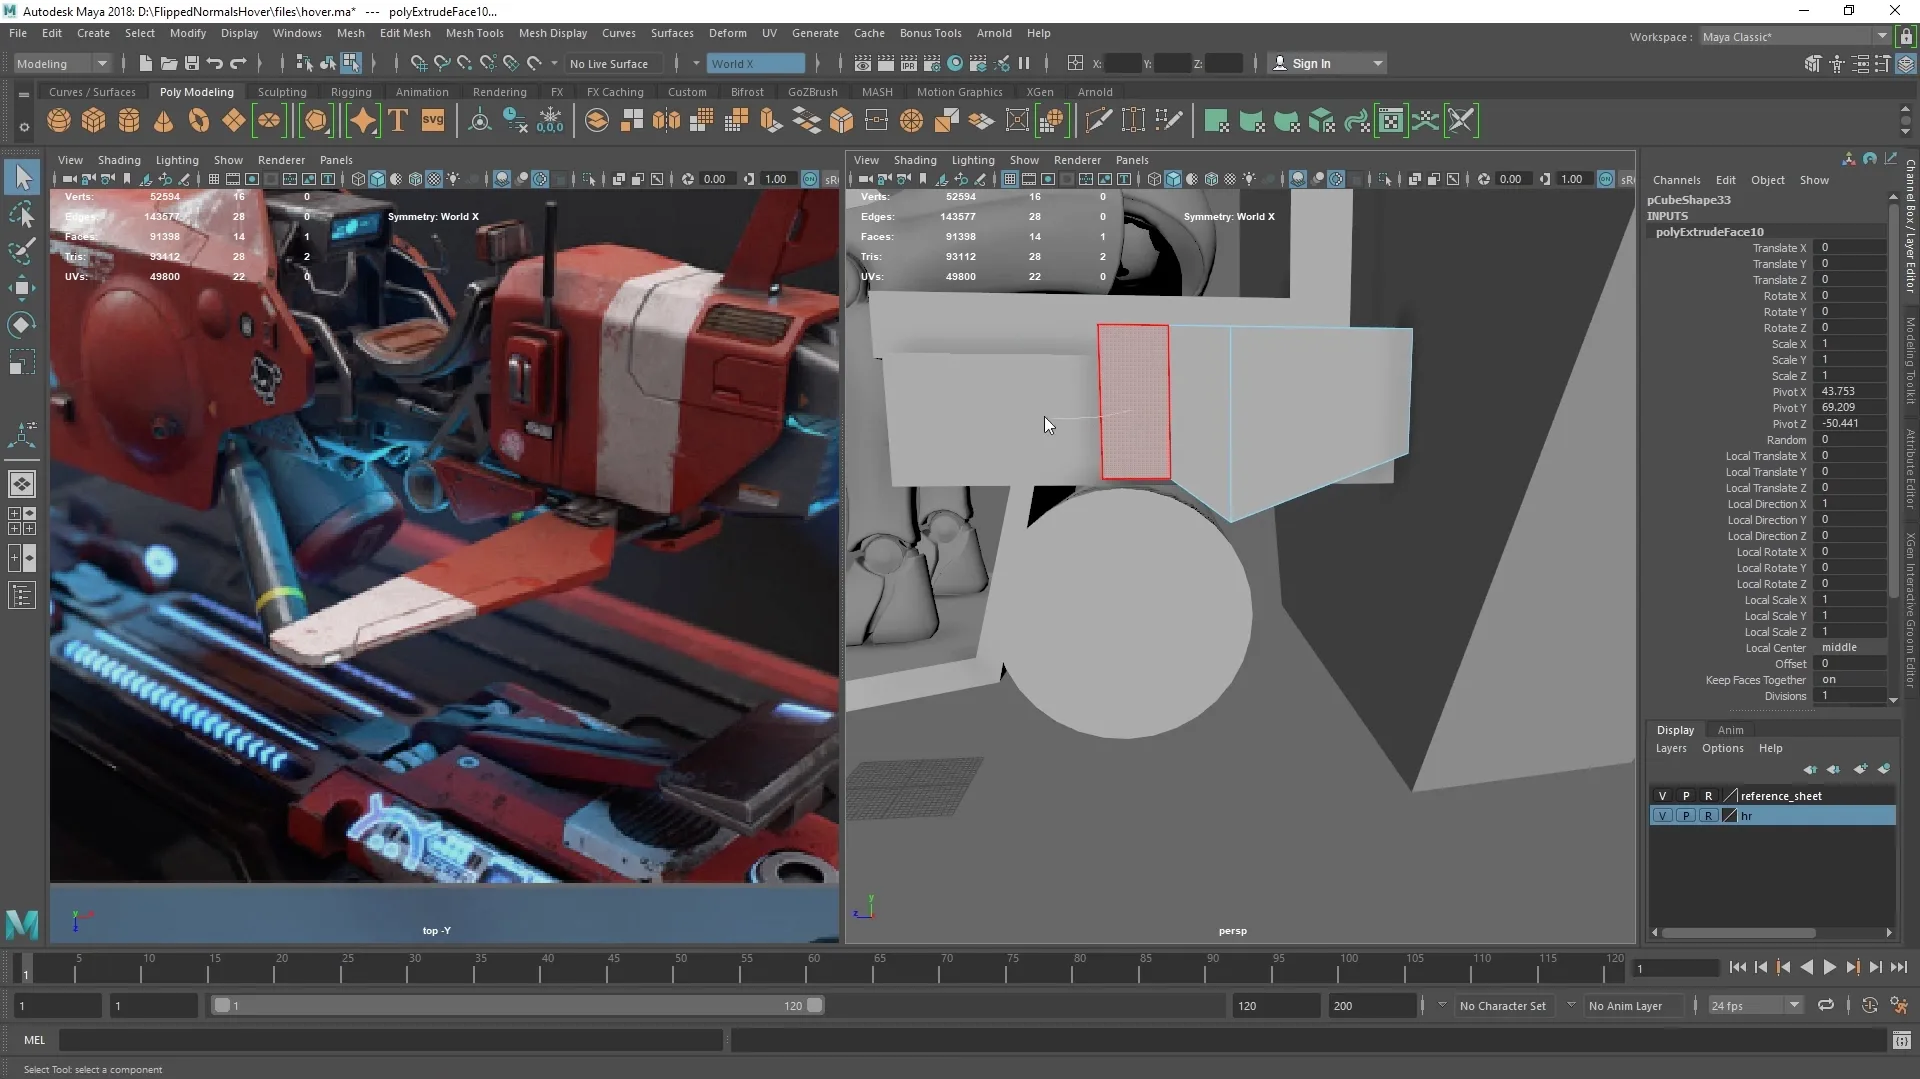Open a new scene using the New Scene icon
The width and height of the screenshot is (1920, 1079).
pyautogui.click(x=144, y=63)
